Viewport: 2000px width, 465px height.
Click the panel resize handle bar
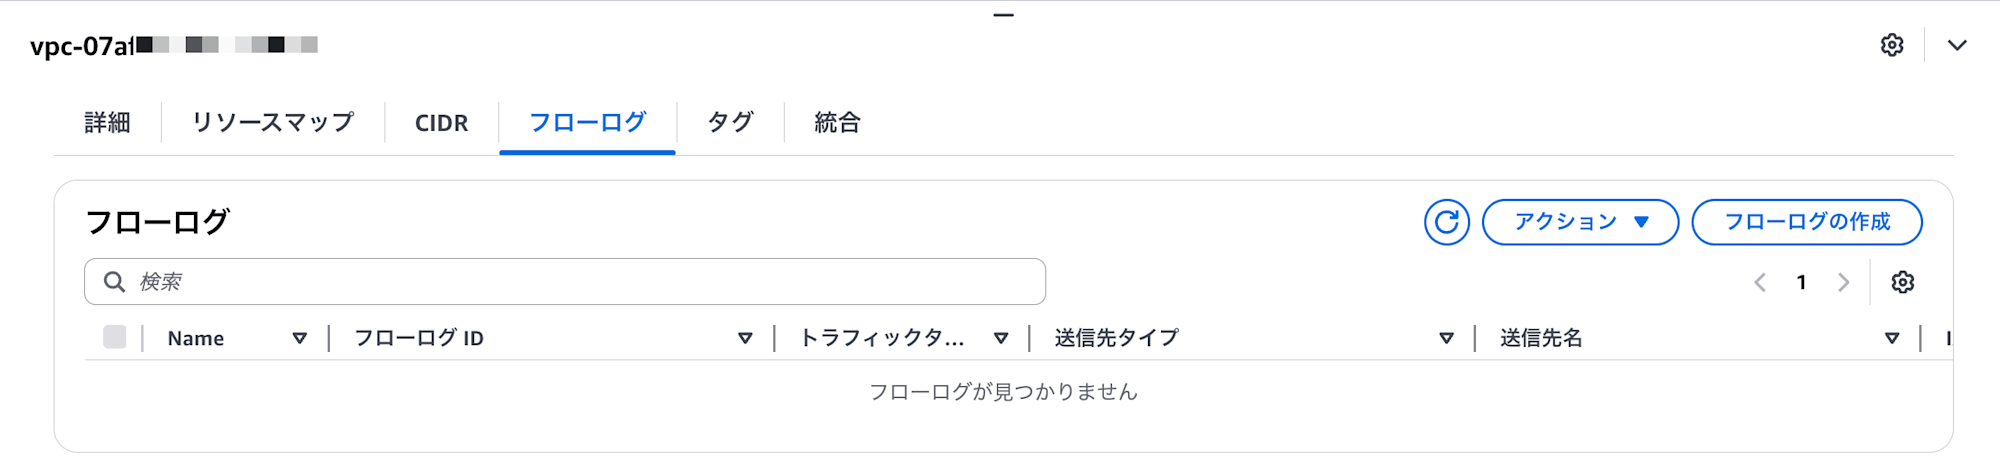pyautogui.click(x=1003, y=15)
